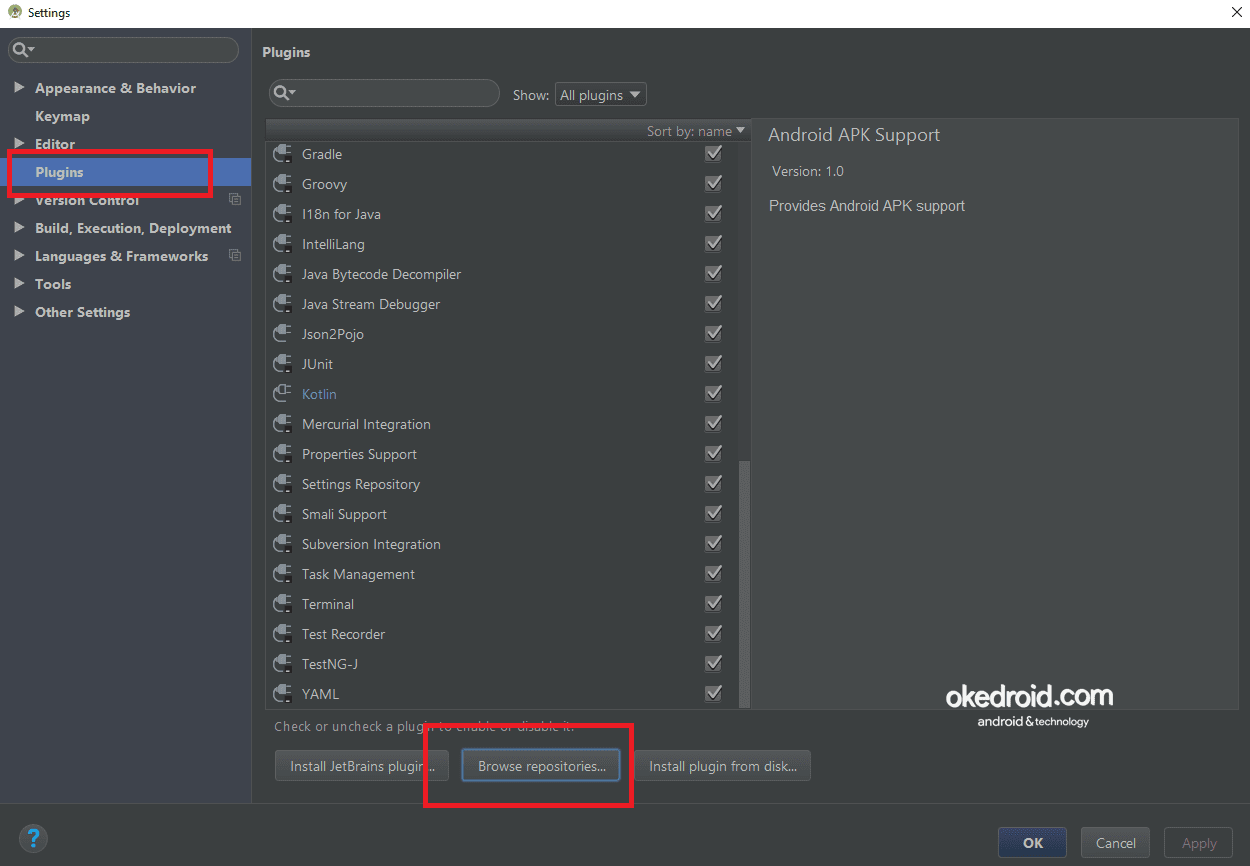This screenshot has height=866, width=1250.
Task: Uncheck the Json2Pojo plugin
Action: coord(713,333)
